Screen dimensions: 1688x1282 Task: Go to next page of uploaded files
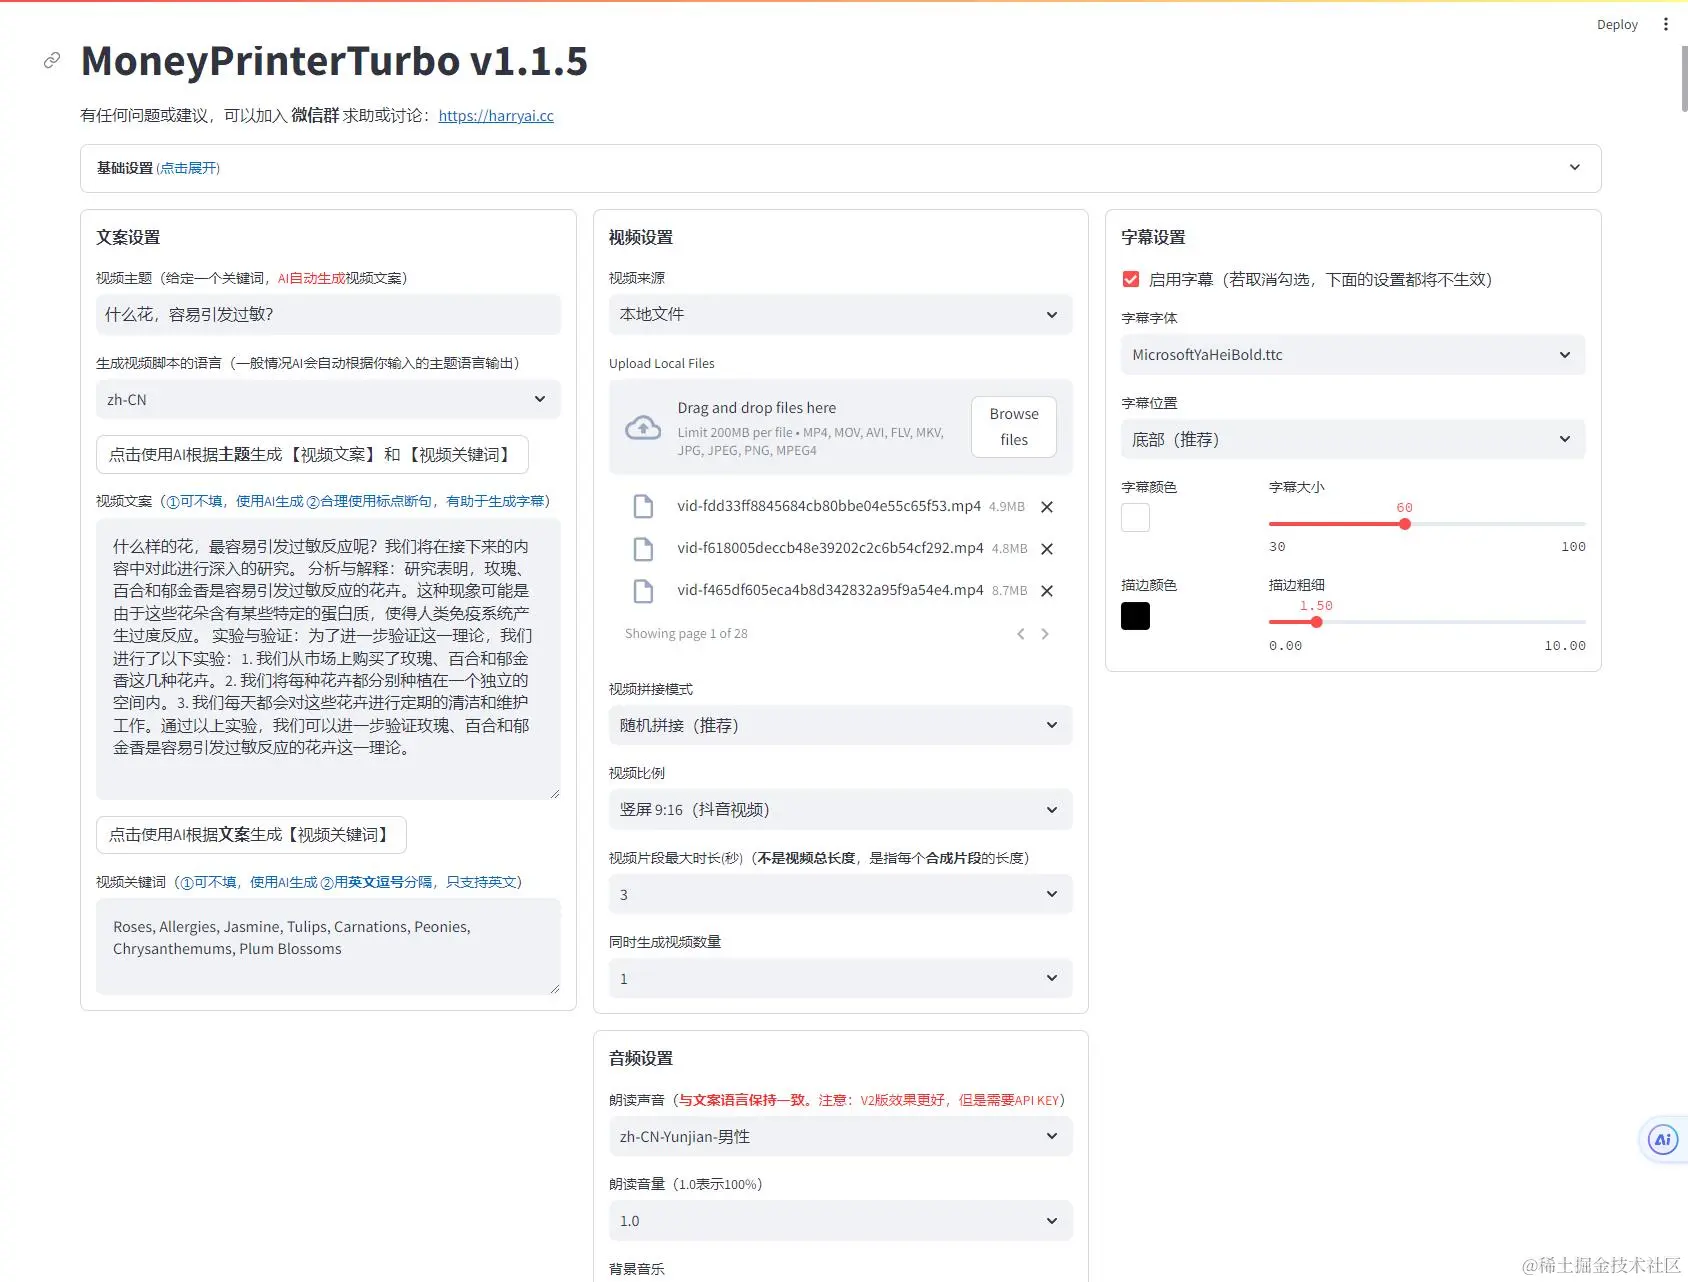coord(1045,634)
